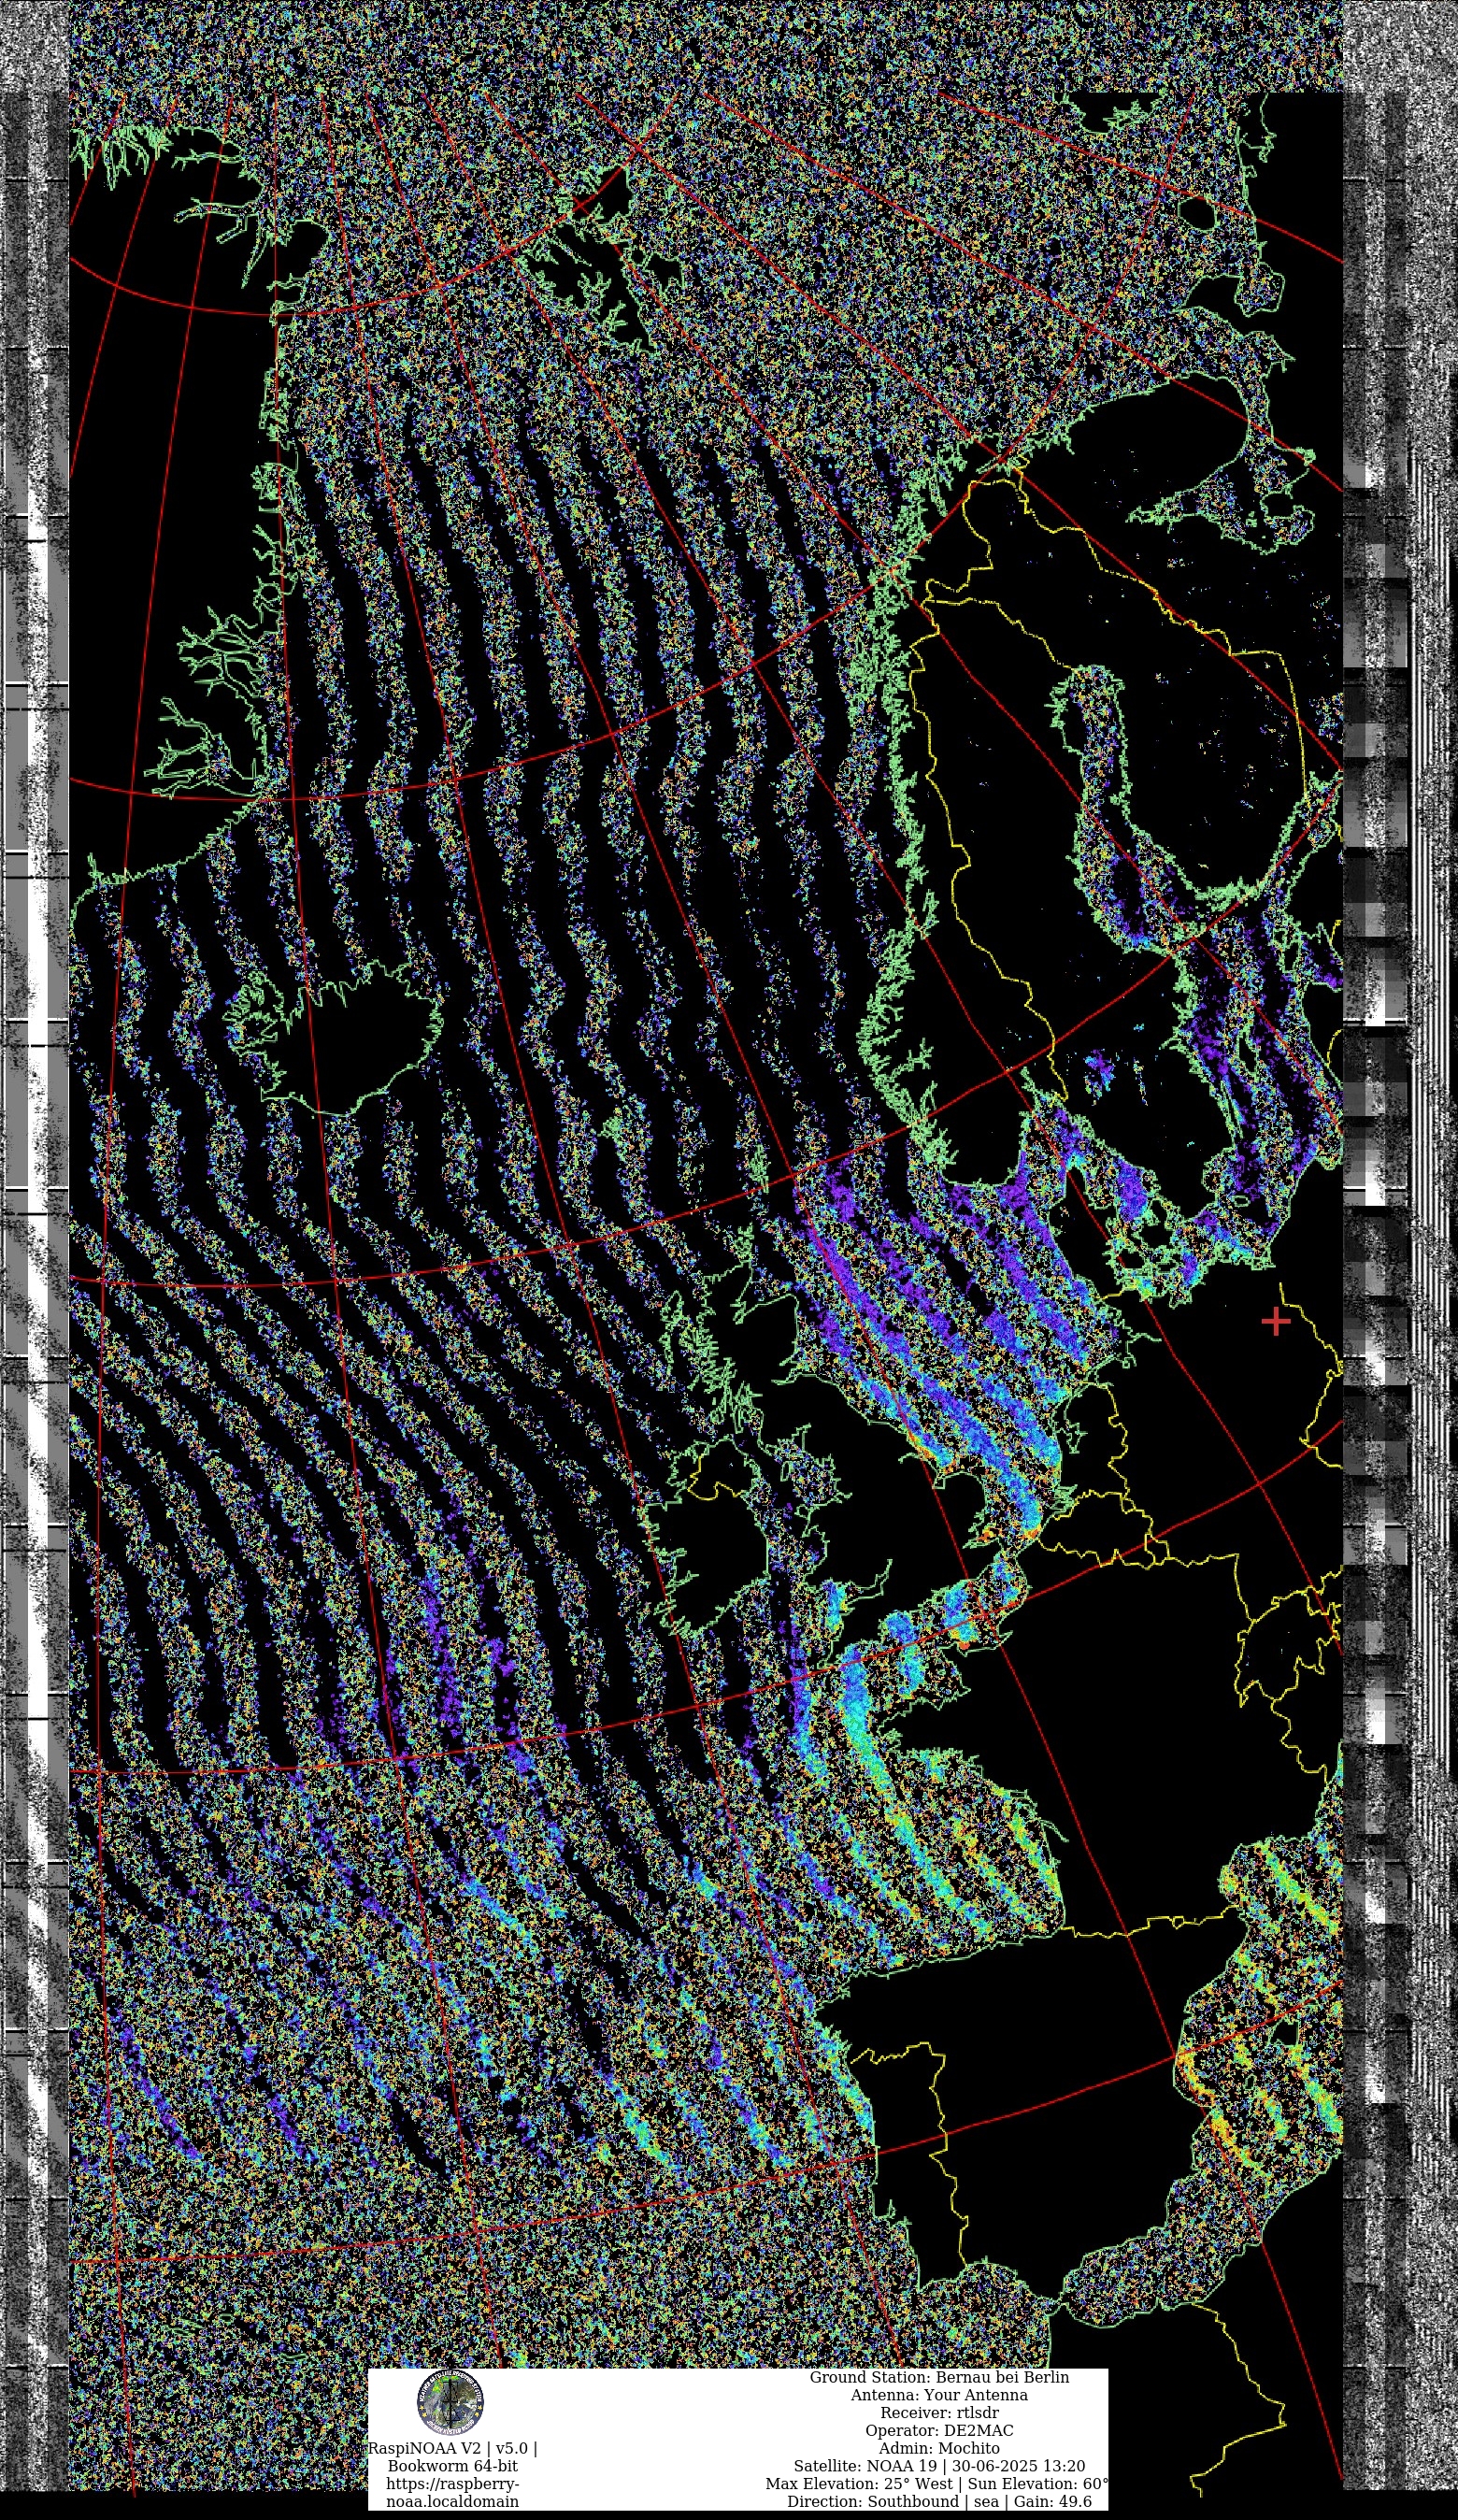
Task: Click the 'RaspiNOAA V2 | v5.0 |' text
Action: pyautogui.click(x=452, y=2448)
